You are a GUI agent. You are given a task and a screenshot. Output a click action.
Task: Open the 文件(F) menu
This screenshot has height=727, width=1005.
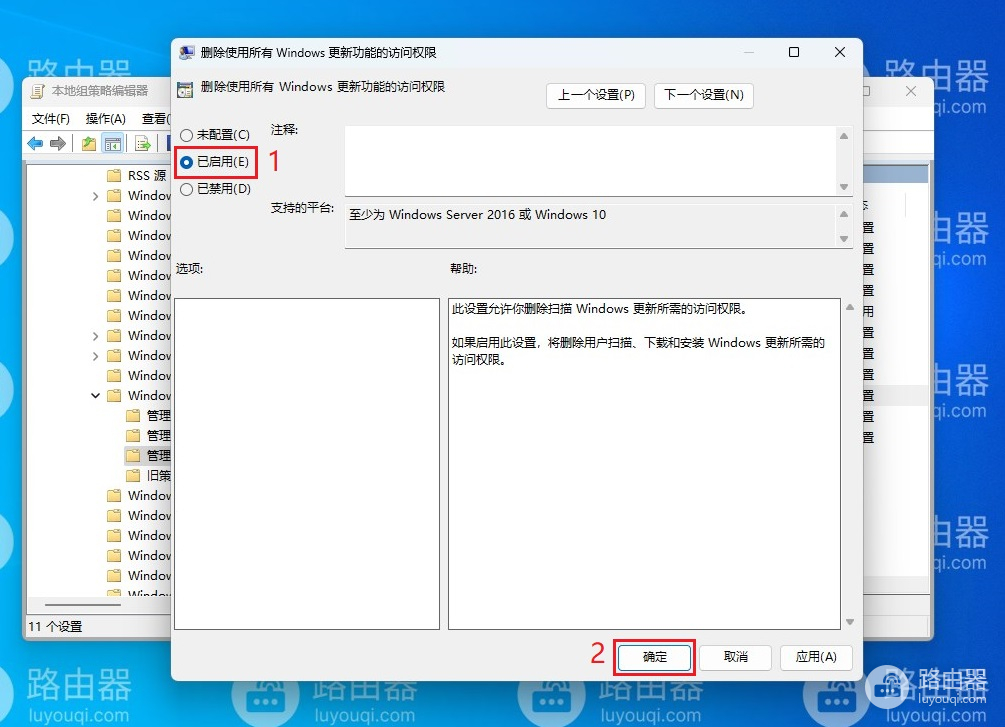pyautogui.click(x=50, y=119)
